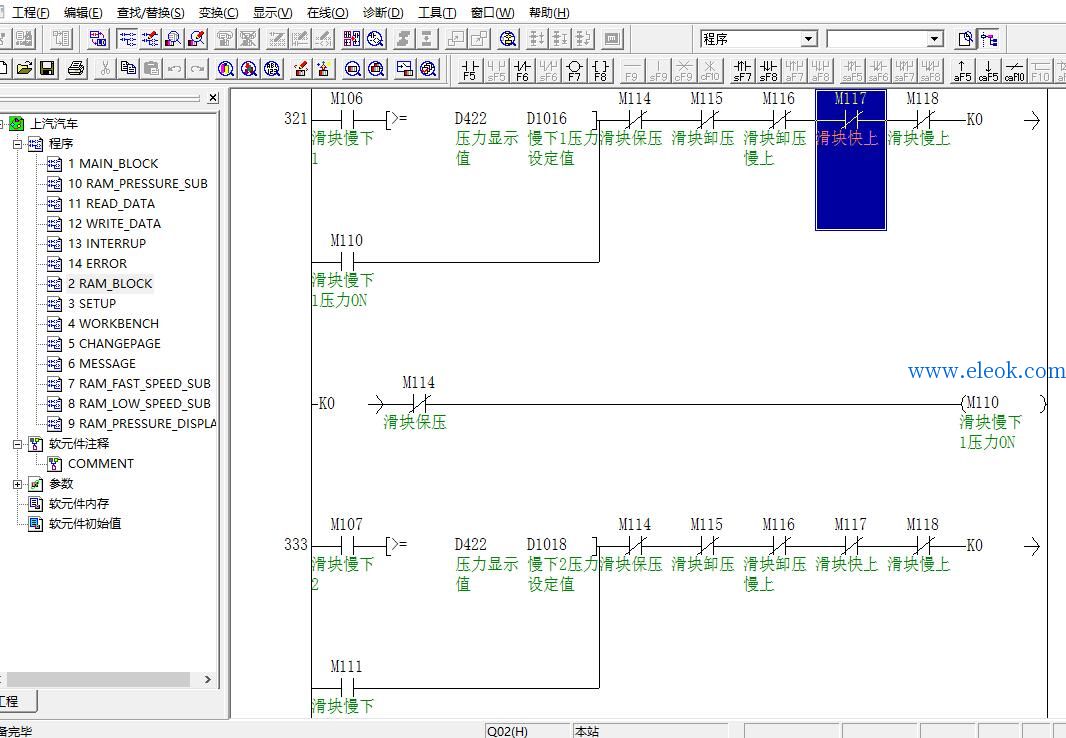
Task: Select the highlighted M117 contact cell
Action: coord(850,160)
